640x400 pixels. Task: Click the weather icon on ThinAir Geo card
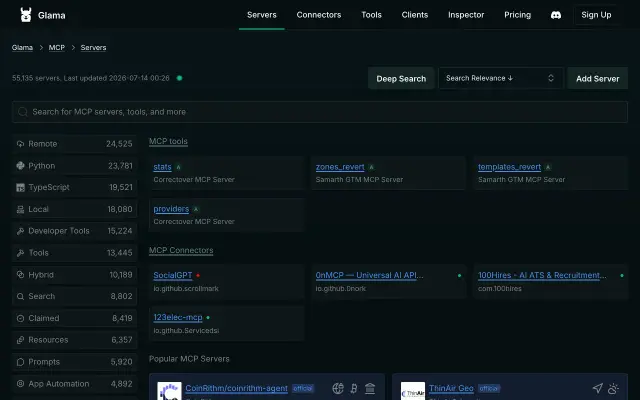613,388
